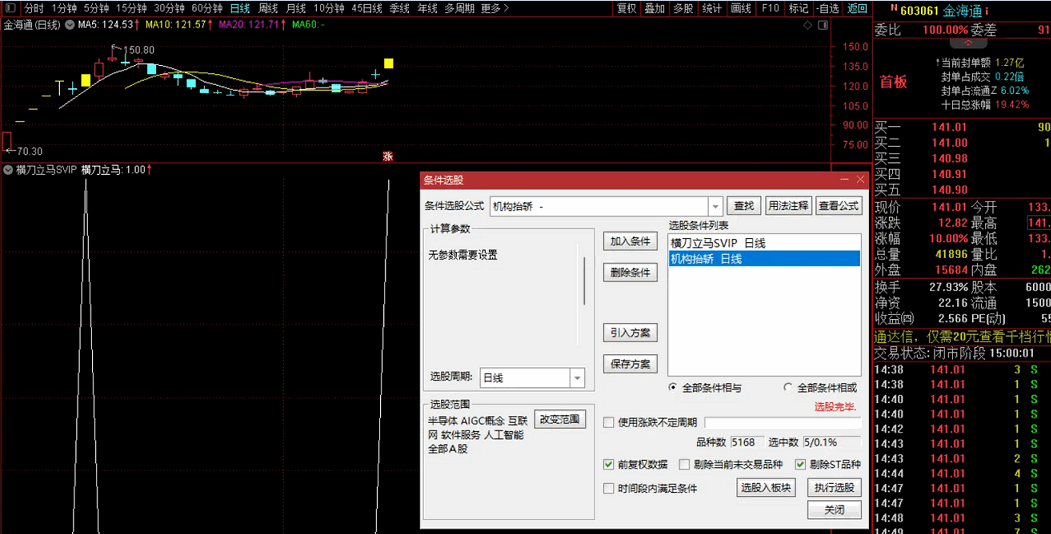Viewport: 1051px width, 534px height.
Task: Click the 选中数 progress field showing 5/0.1%
Action: [831, 442]
